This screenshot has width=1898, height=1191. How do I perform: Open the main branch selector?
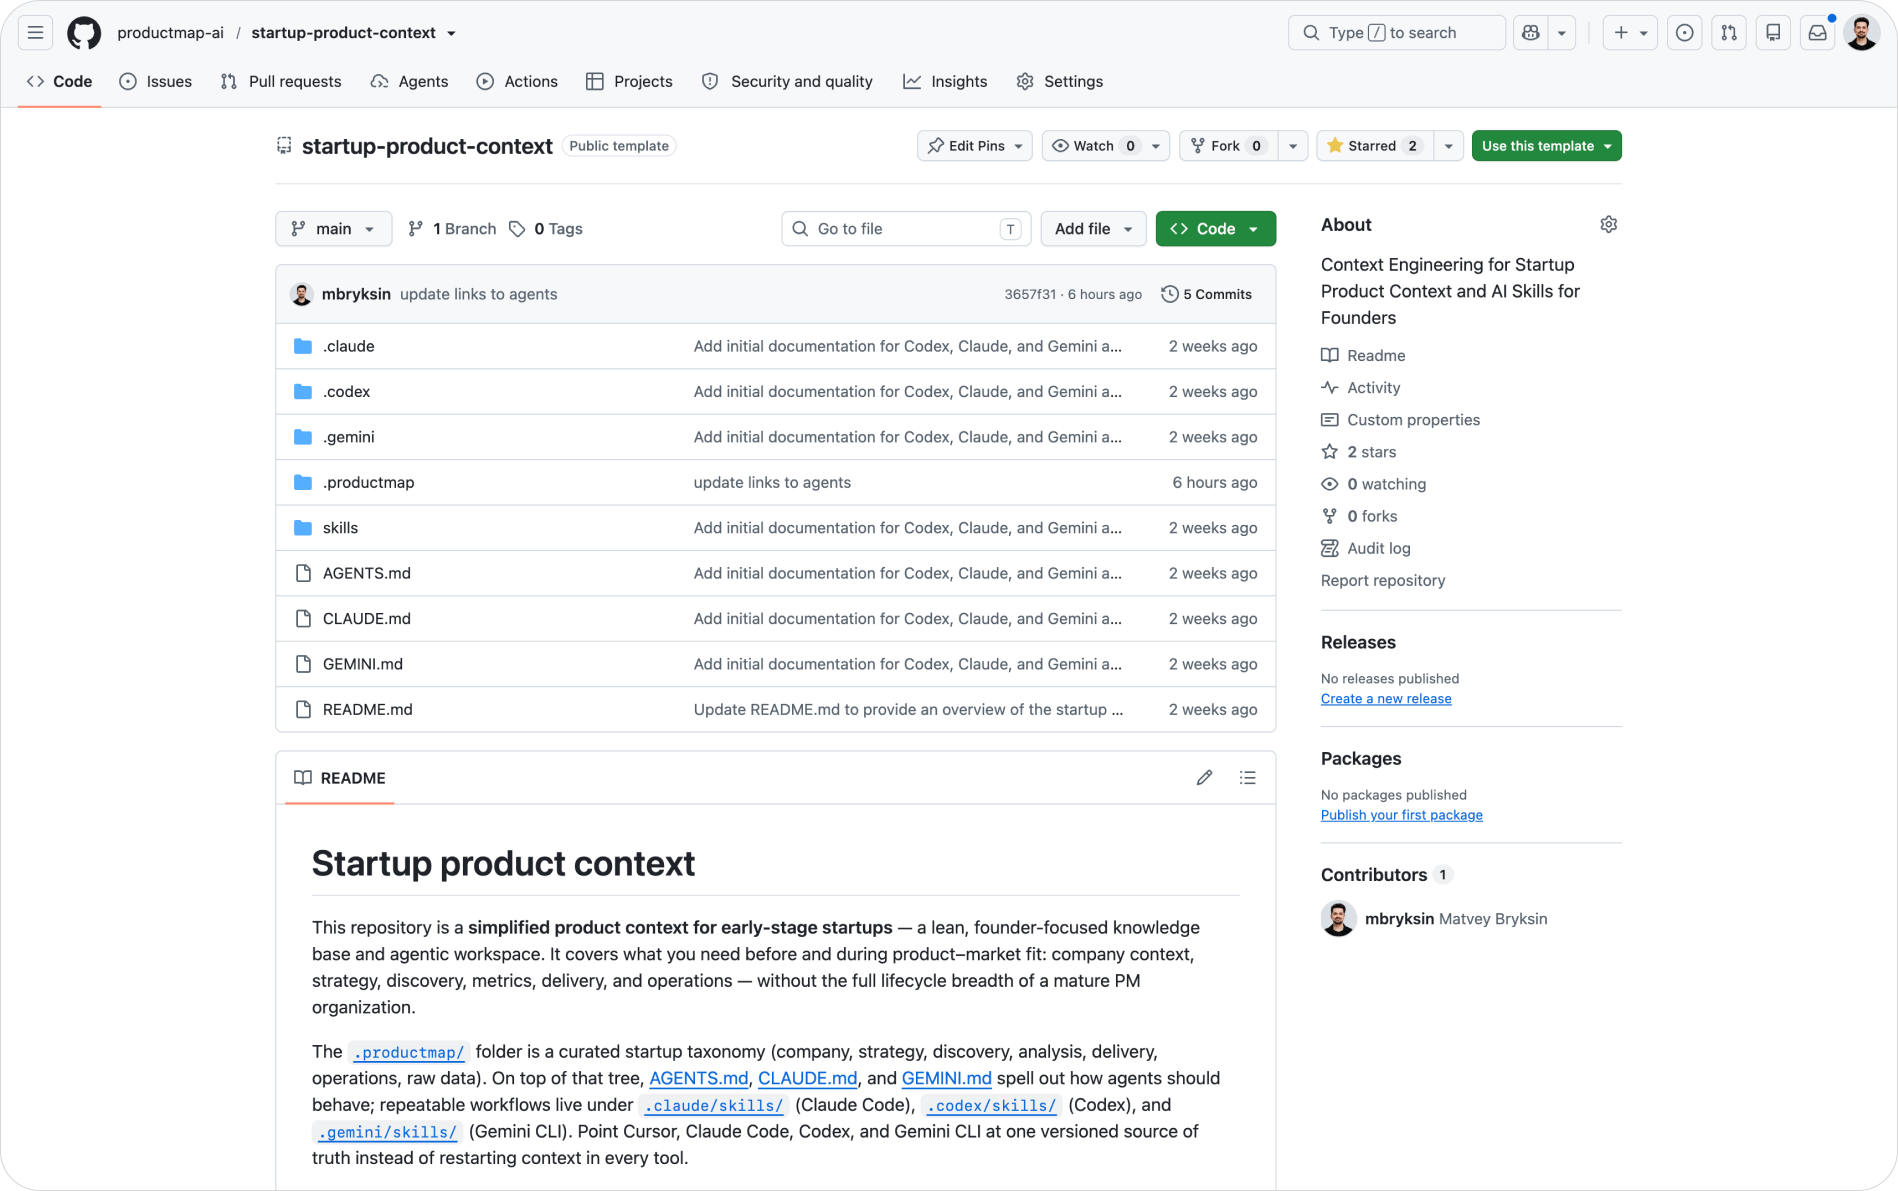pos(333,229)
